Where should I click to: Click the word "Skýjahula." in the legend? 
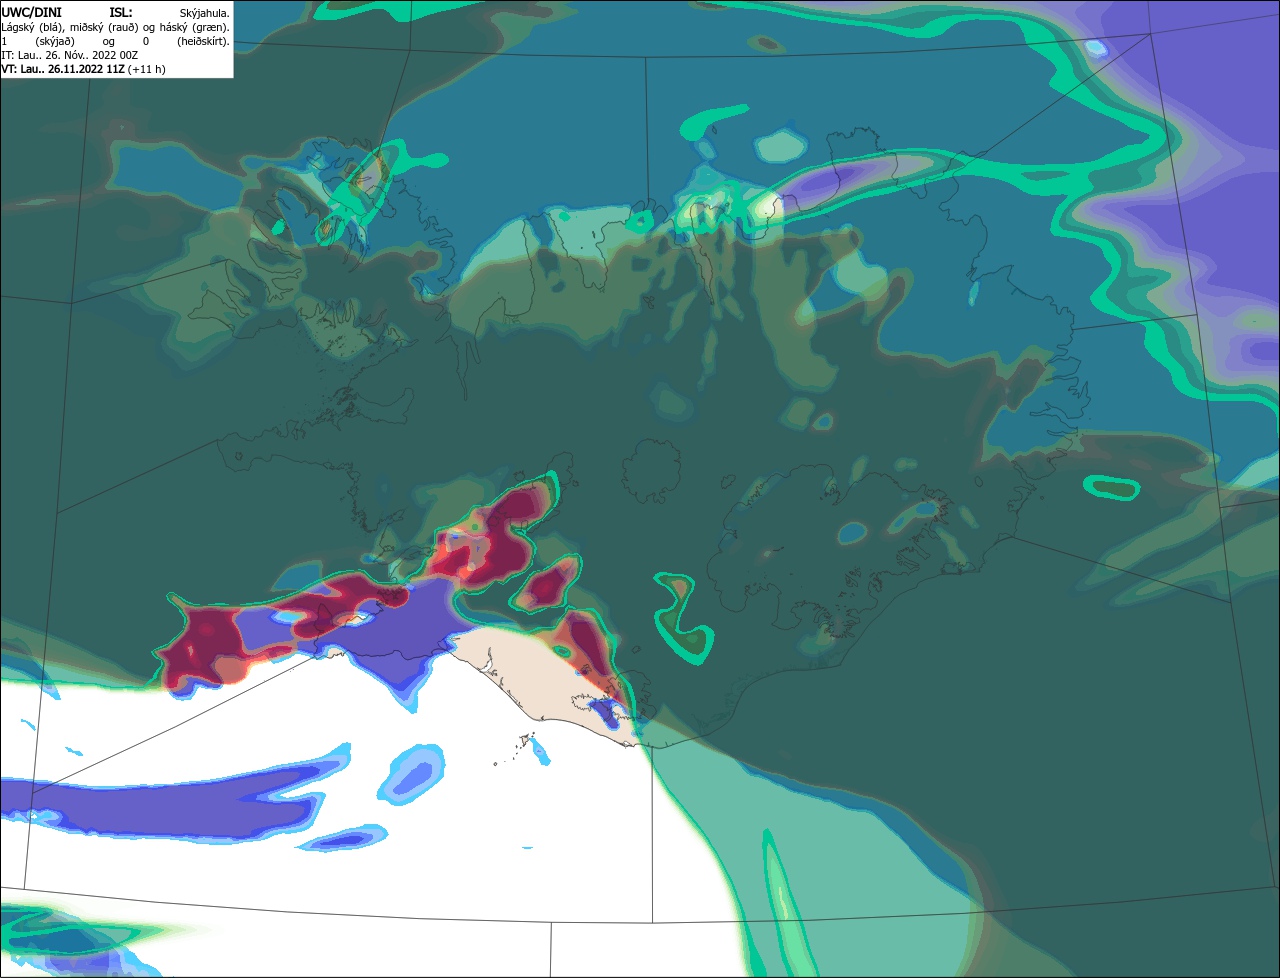tap(204, 14)
